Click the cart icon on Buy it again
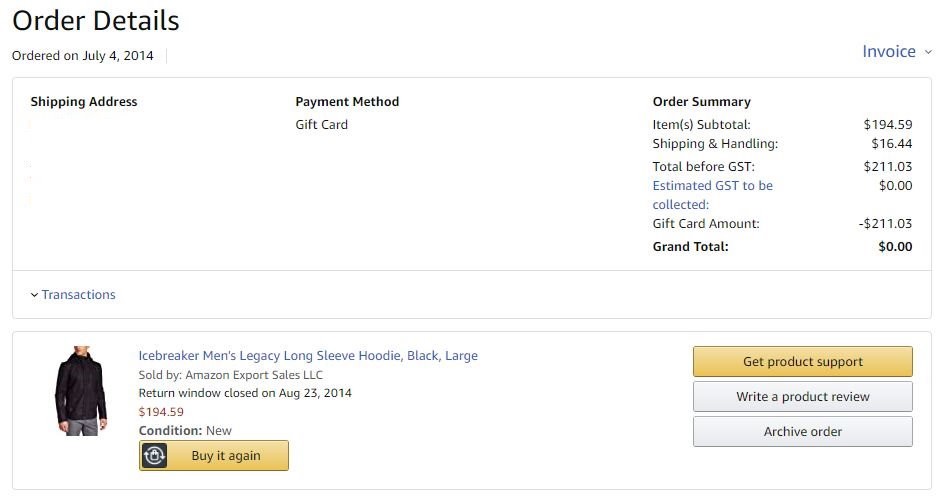943x496 pixels. click(x=155, y=456)
